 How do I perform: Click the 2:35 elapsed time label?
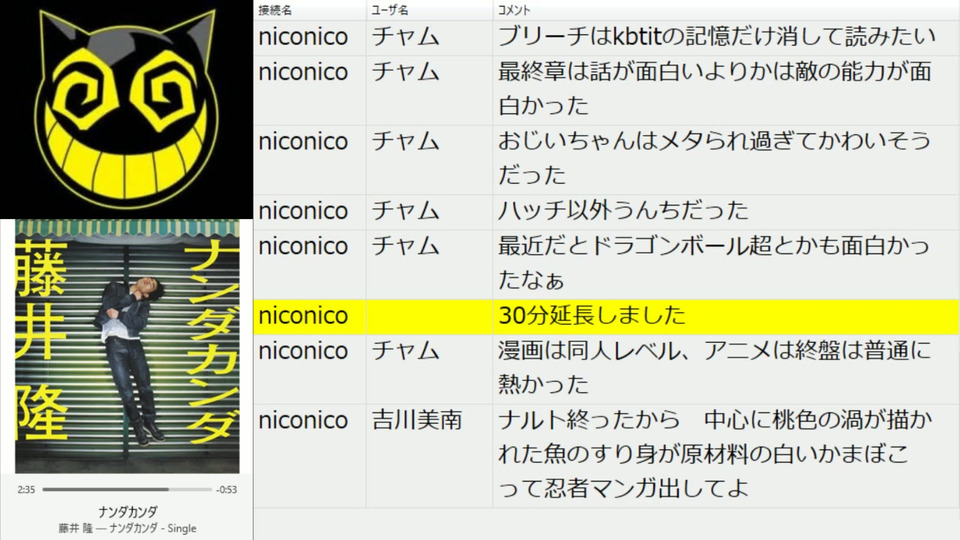point(26,489)
